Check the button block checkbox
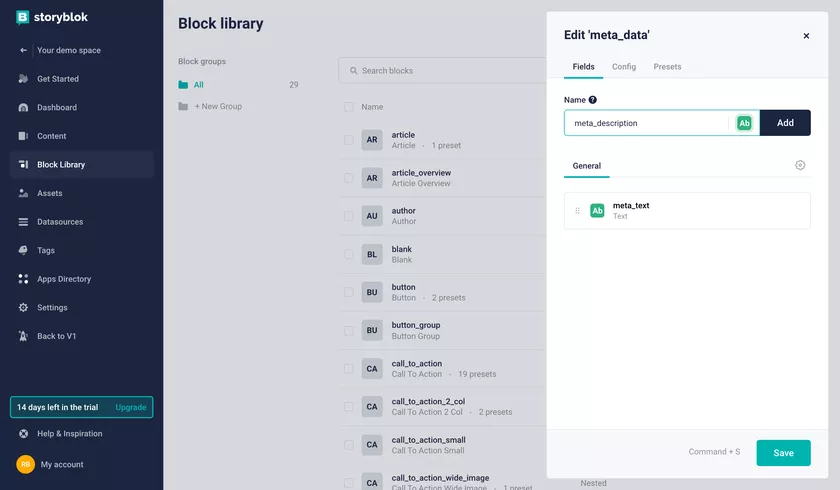Screen dimensions: 840x490 click(349, 292)
